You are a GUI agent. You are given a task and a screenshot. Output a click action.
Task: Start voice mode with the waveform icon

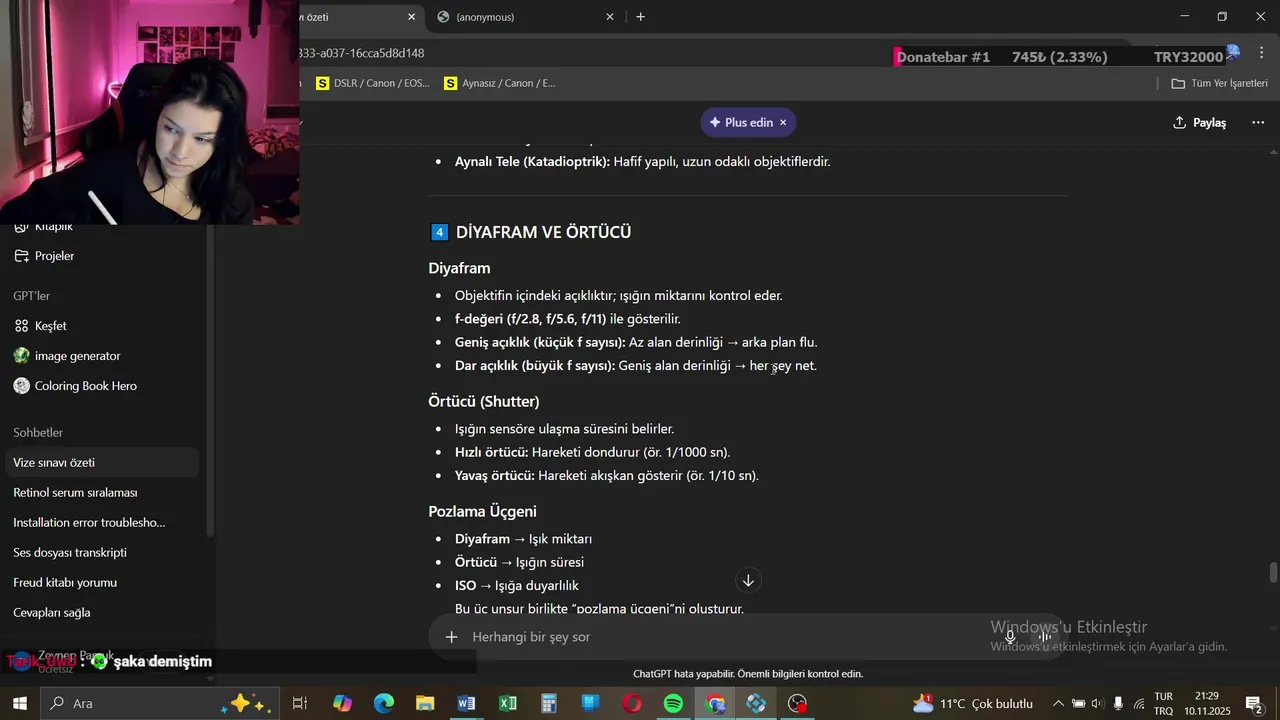(1045, 637)
